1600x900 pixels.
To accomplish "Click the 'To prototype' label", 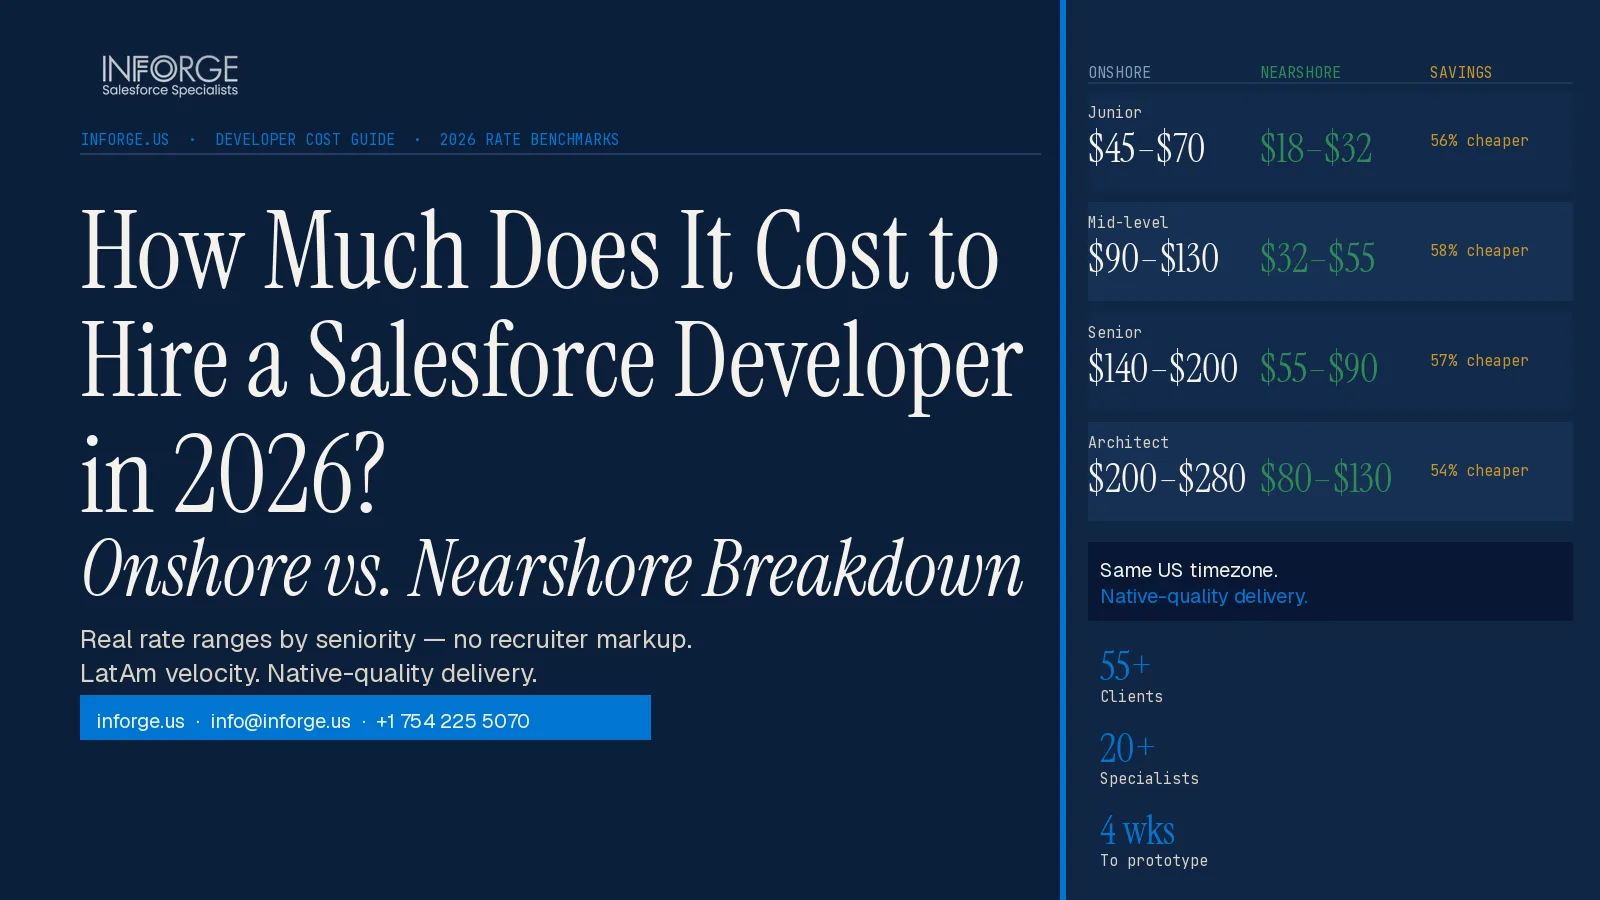I will click(1154, 861).
